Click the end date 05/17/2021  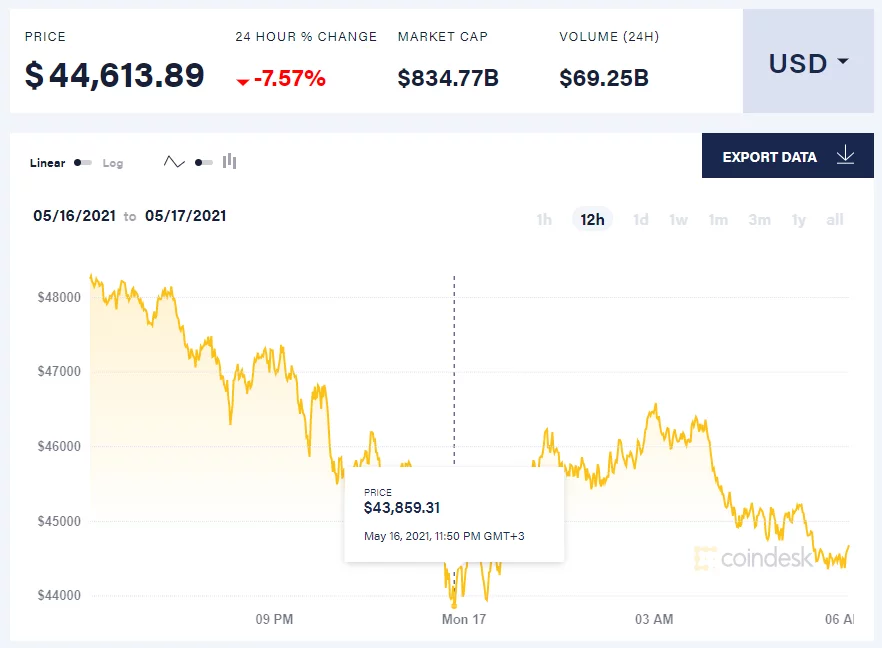(x=185, y=216)
